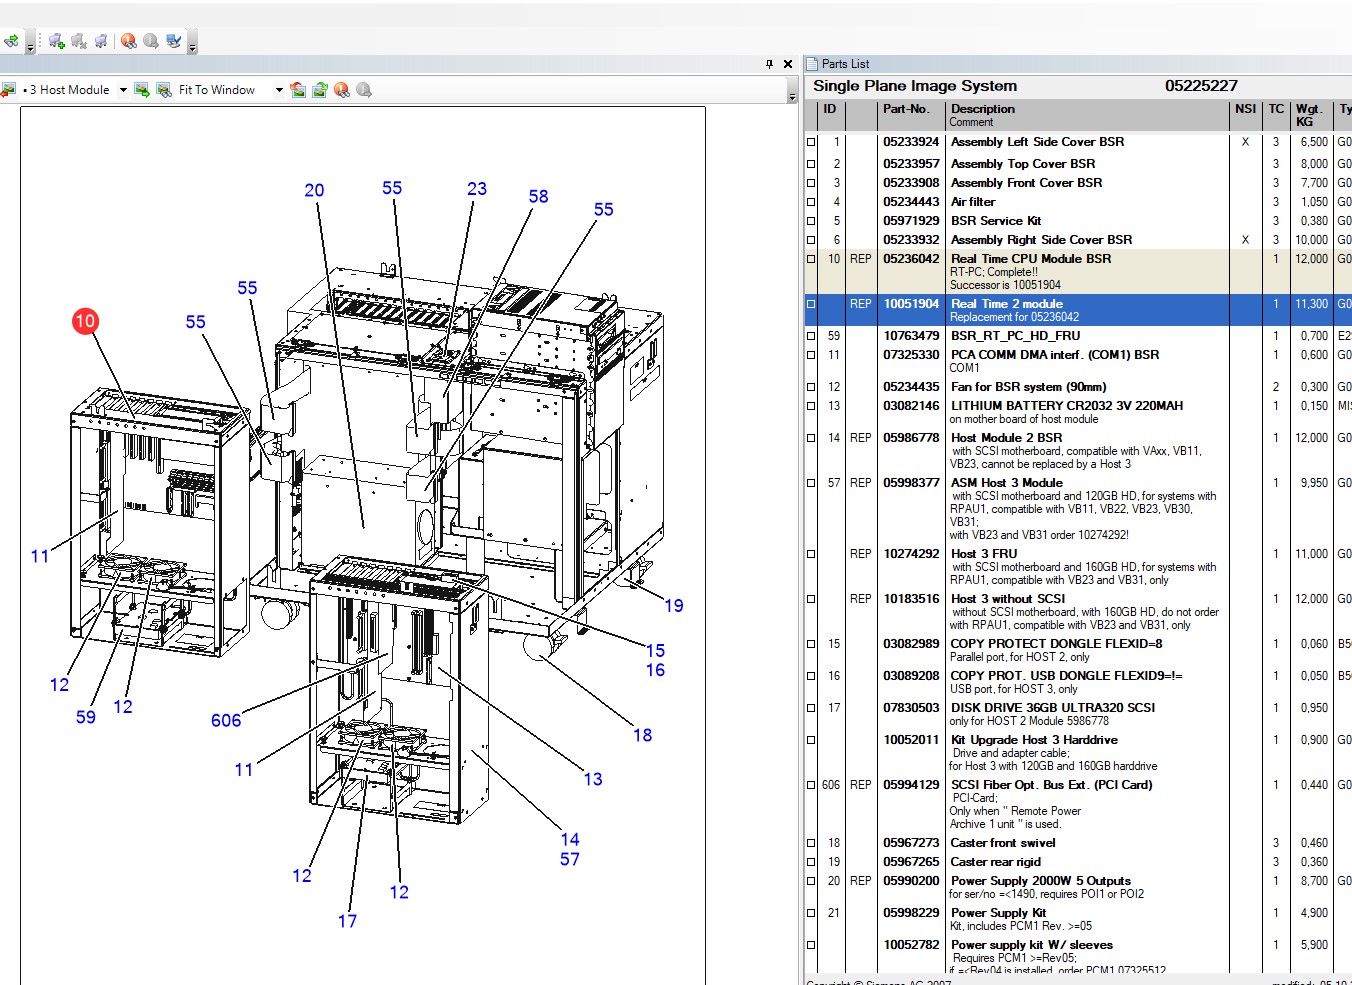Click callout number 606 in the diagram
1352x985 pixels.
pyautogui.click(x=226, y=720)
